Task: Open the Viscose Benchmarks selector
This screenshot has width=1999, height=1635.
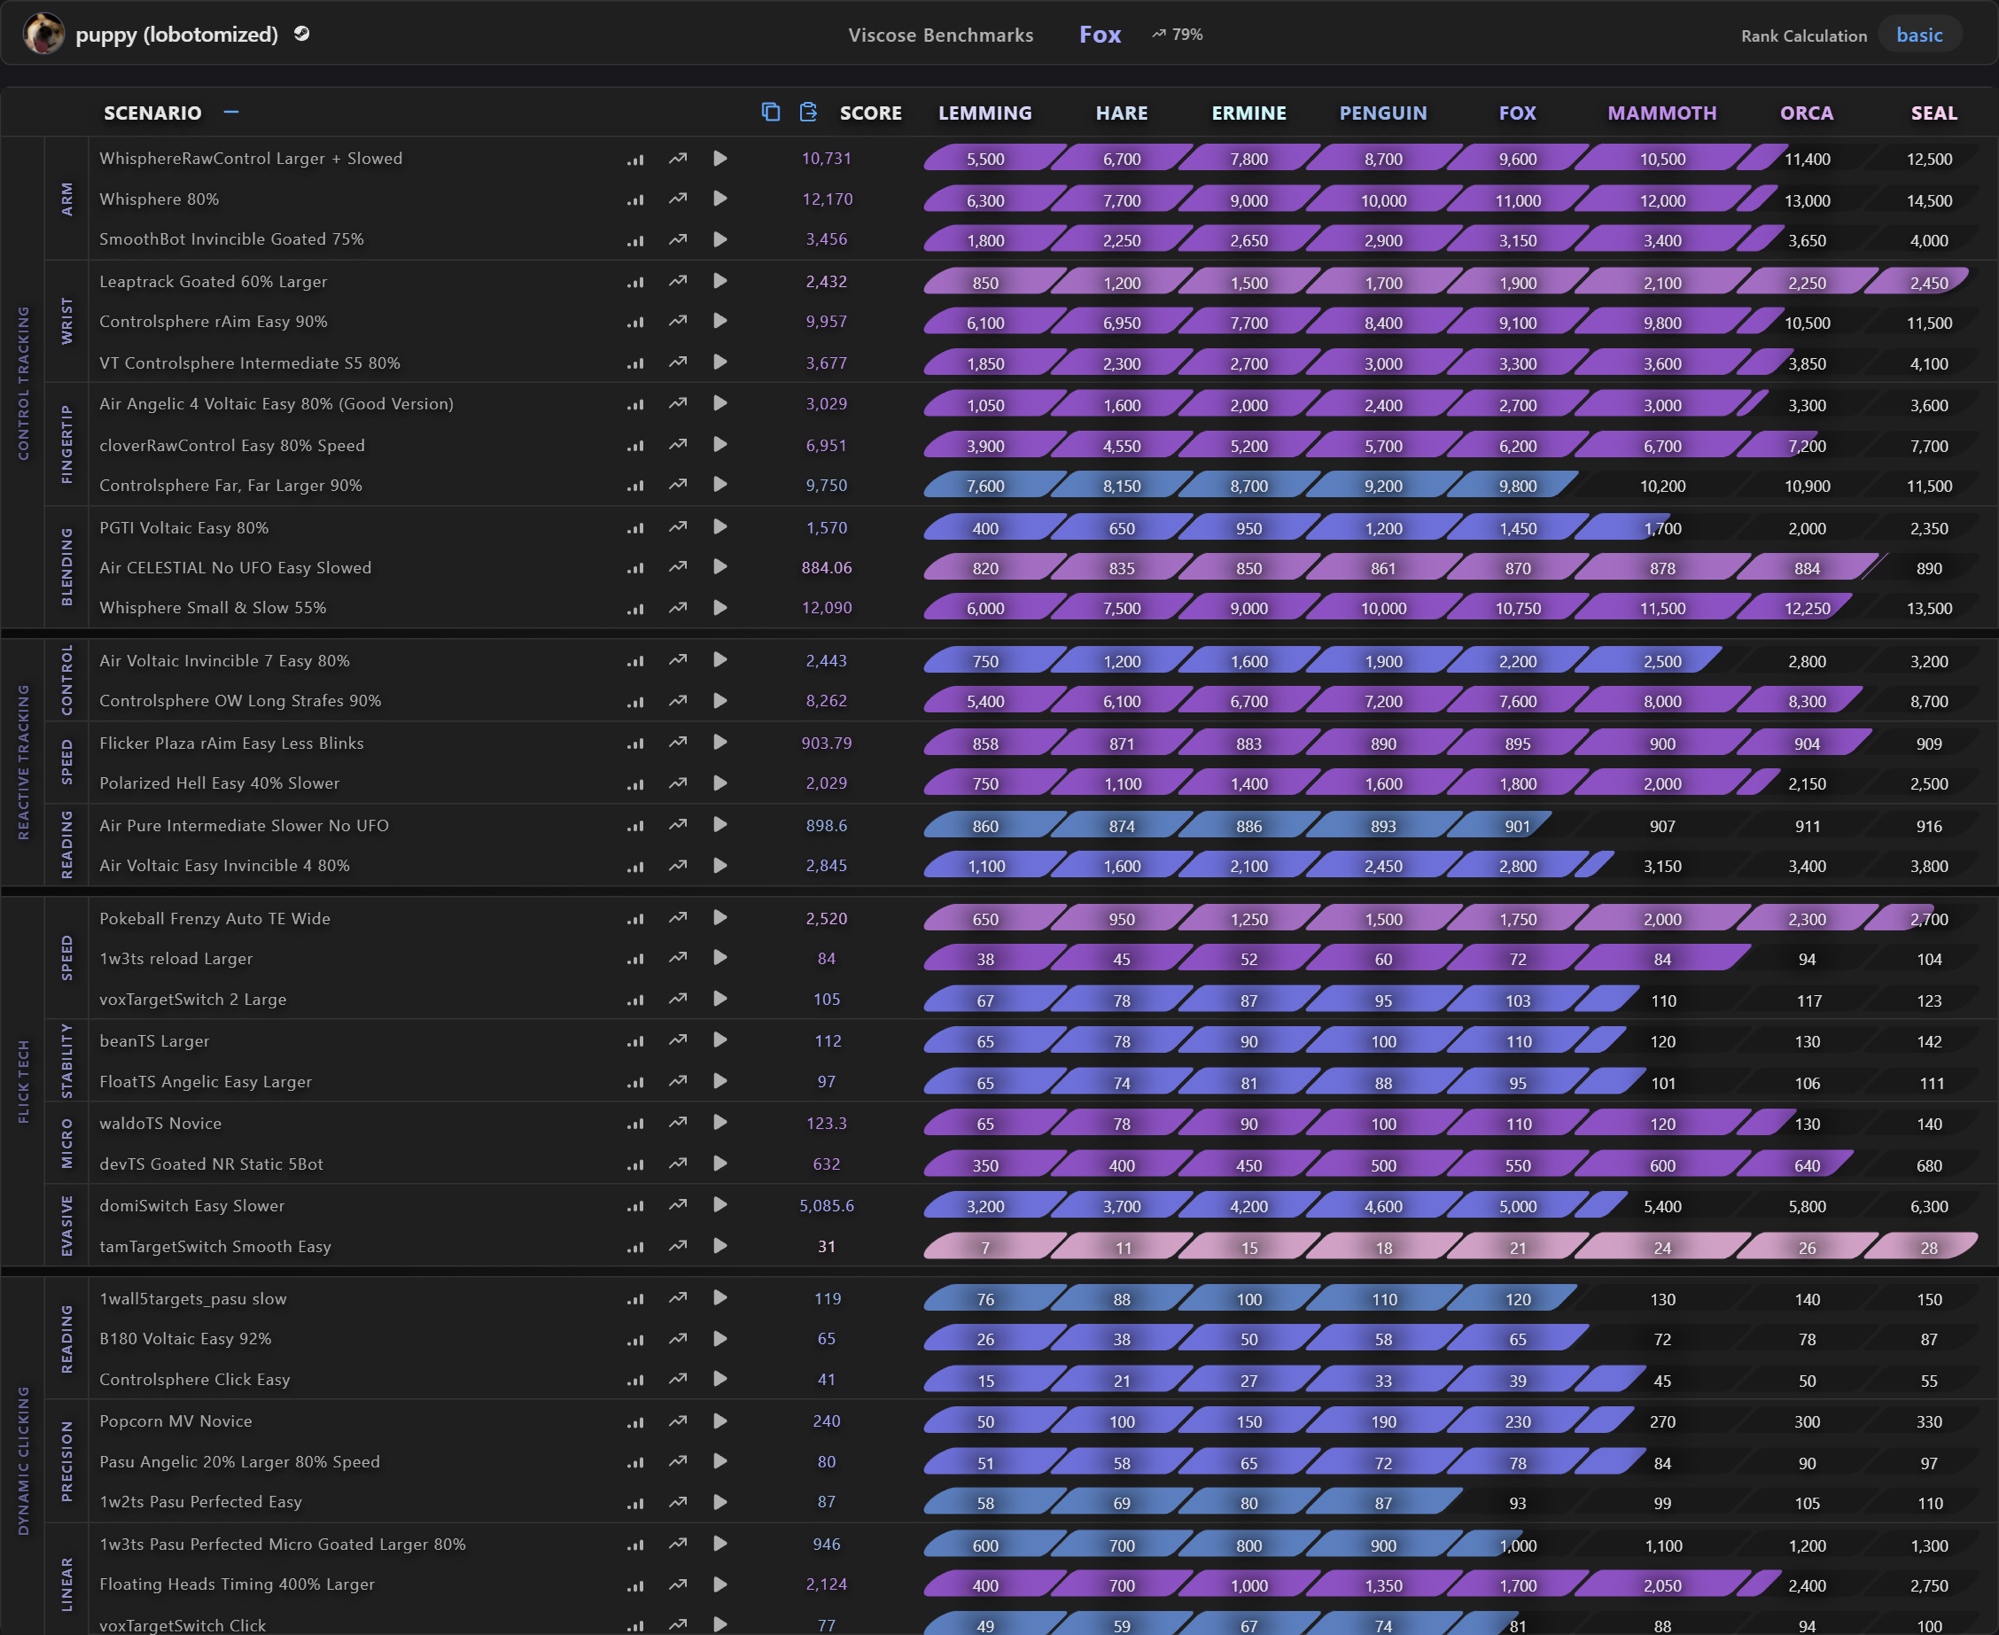Action: tap(940, 35)
